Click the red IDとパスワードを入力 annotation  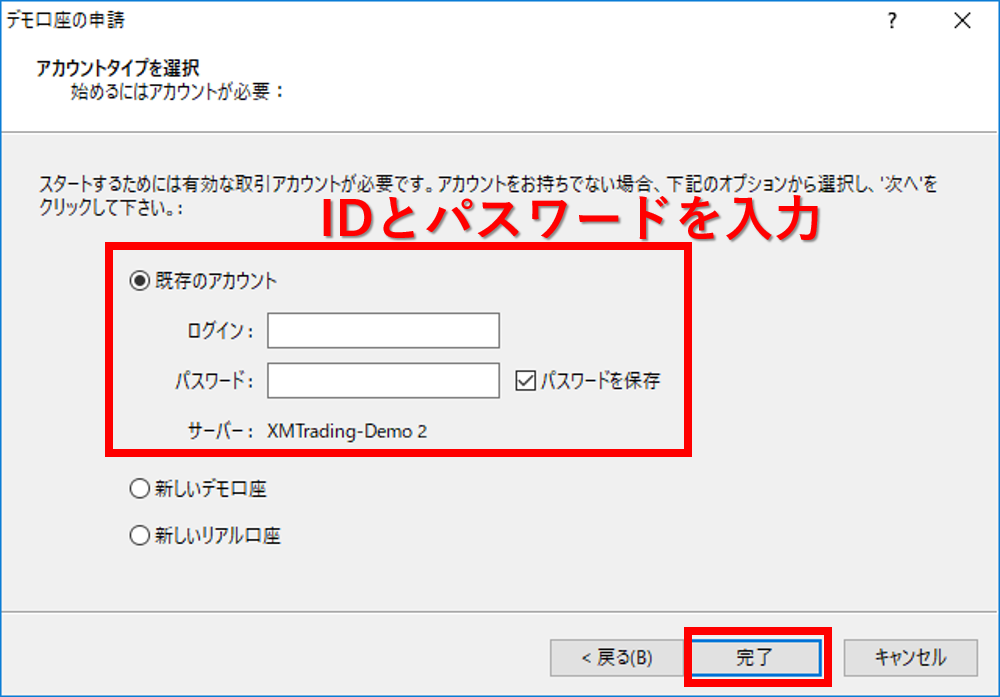click(570, 217)
